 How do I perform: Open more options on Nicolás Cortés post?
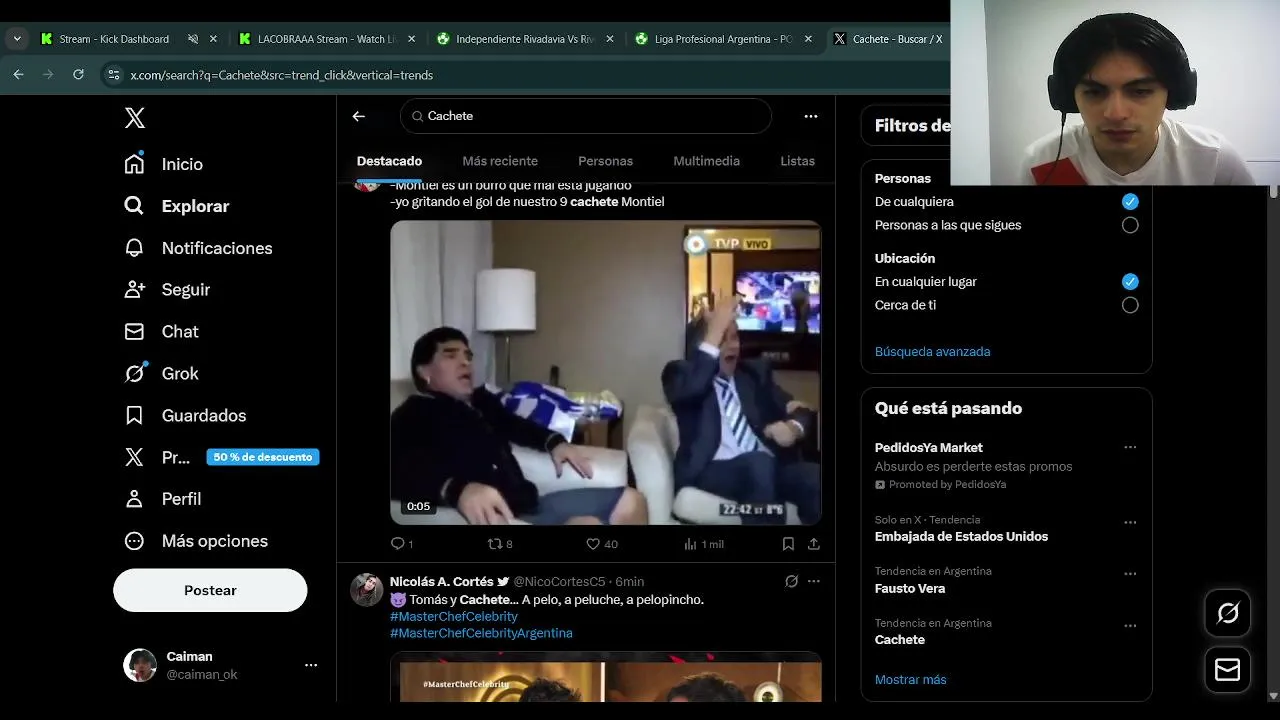coord(814,581)
